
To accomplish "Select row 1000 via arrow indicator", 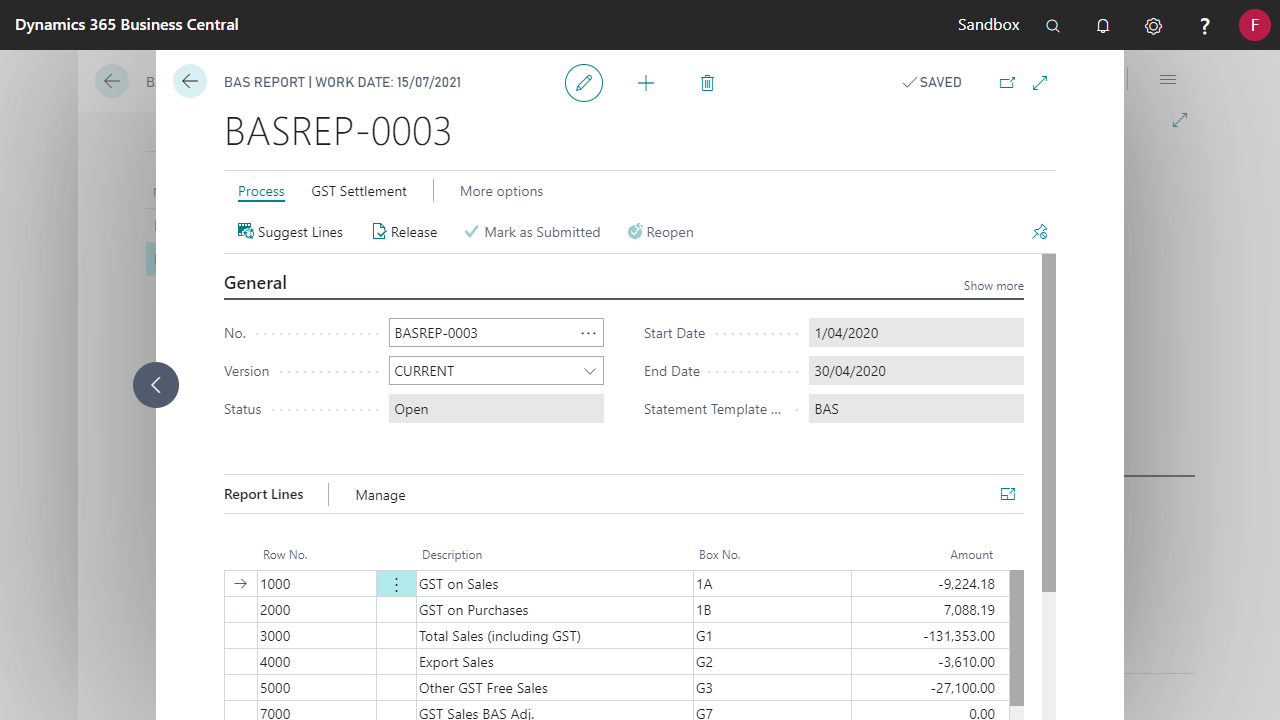I will [x=240, y=584].
